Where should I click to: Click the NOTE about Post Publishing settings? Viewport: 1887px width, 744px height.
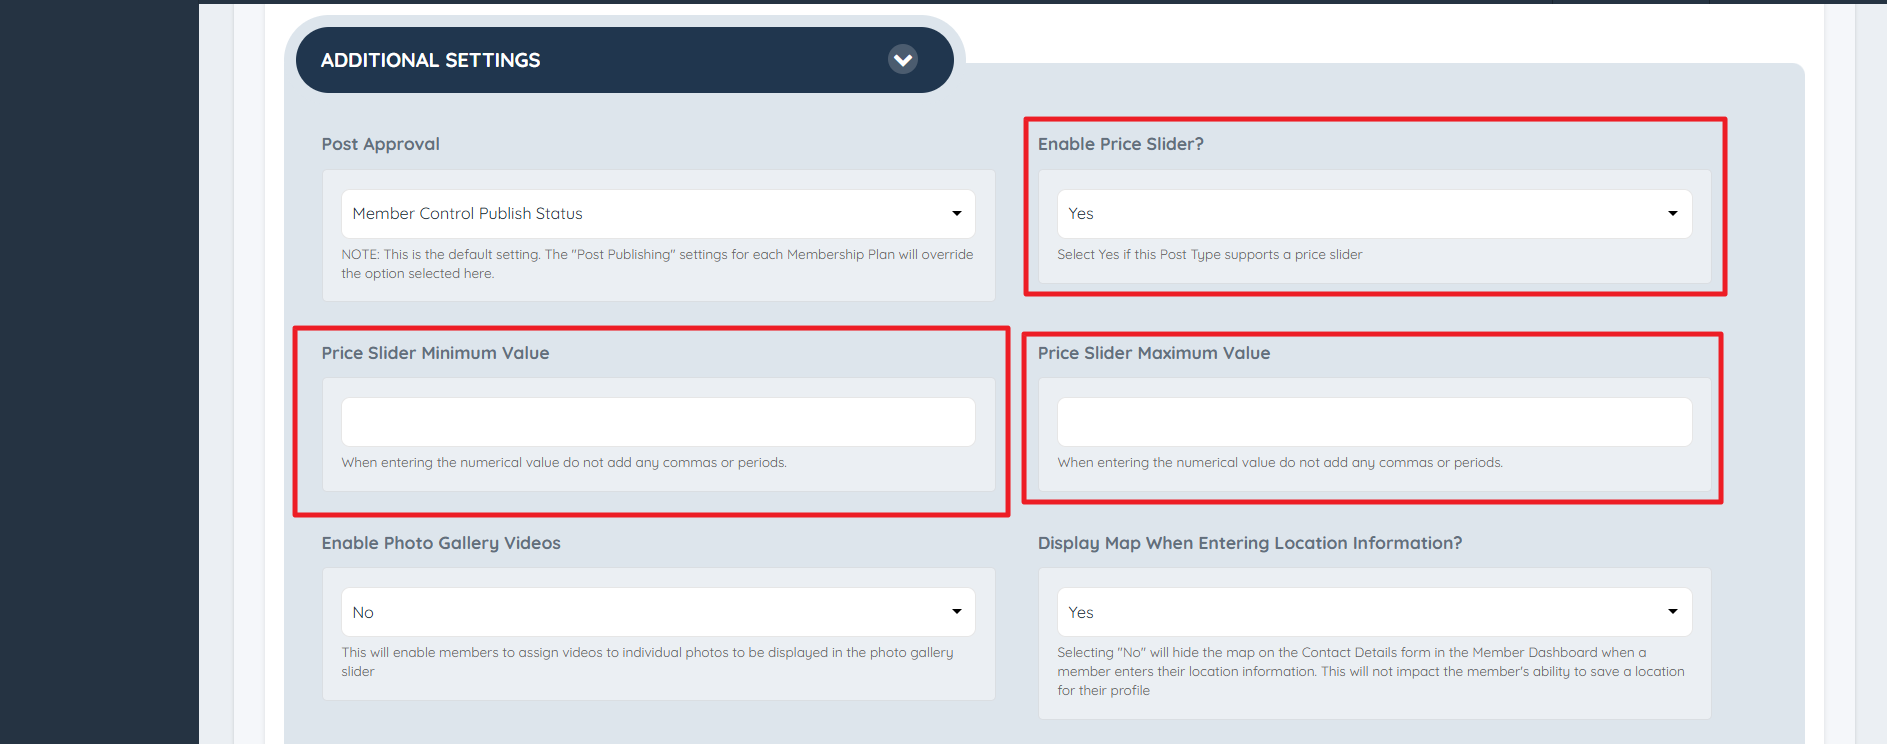click(657, 264)
